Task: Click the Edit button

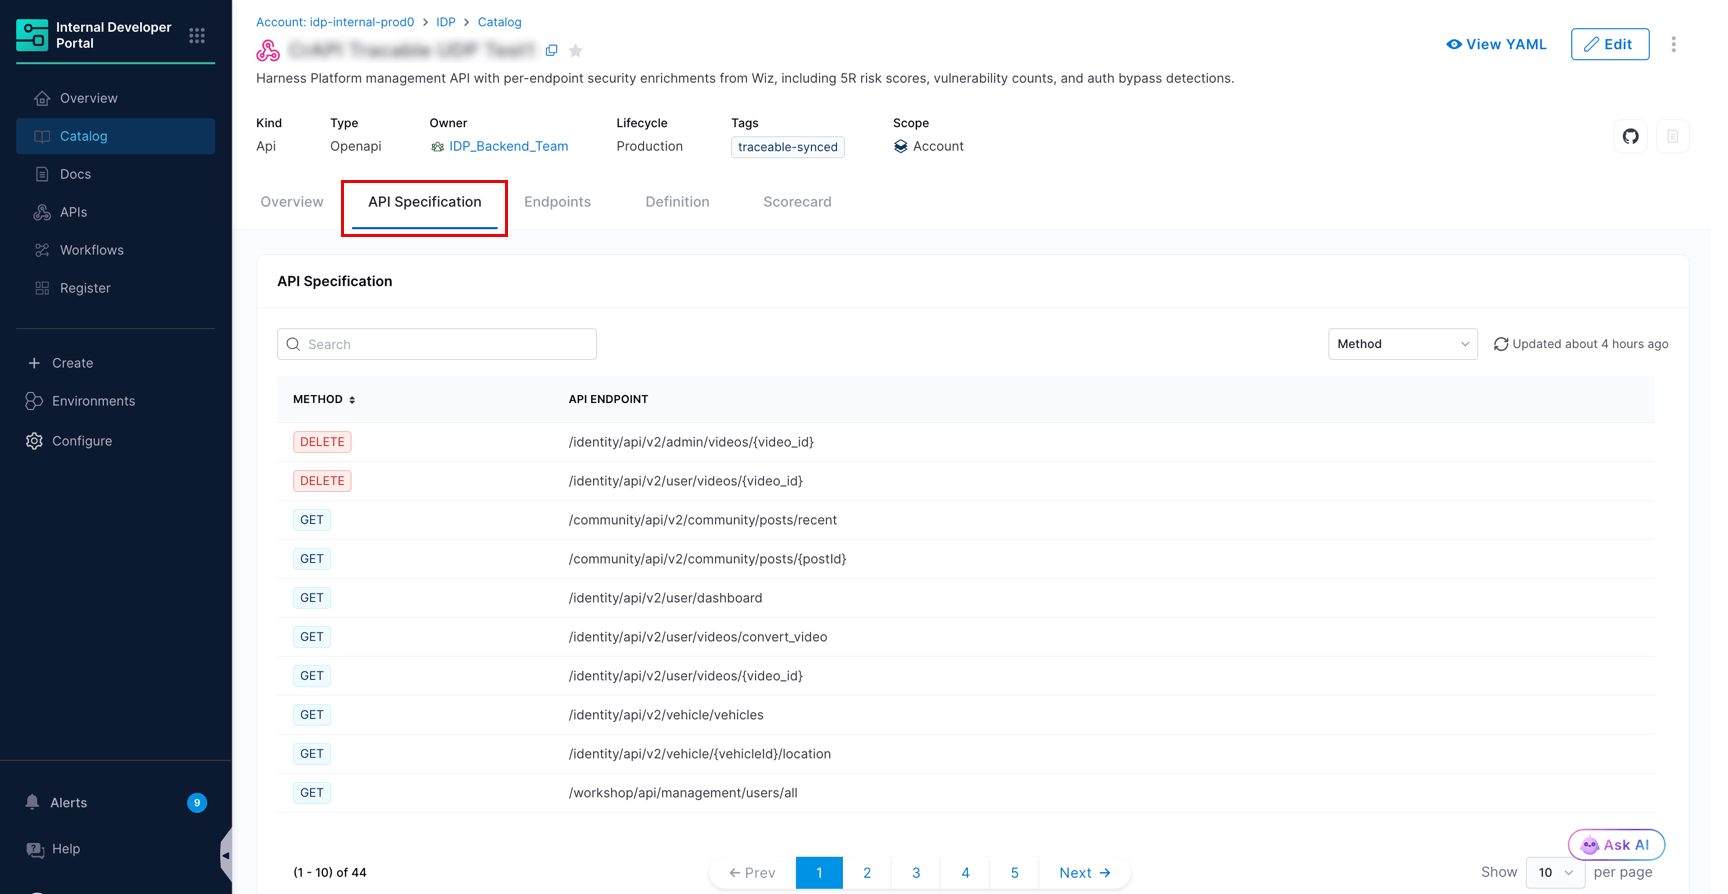Action: click(x=1610, y=44)
